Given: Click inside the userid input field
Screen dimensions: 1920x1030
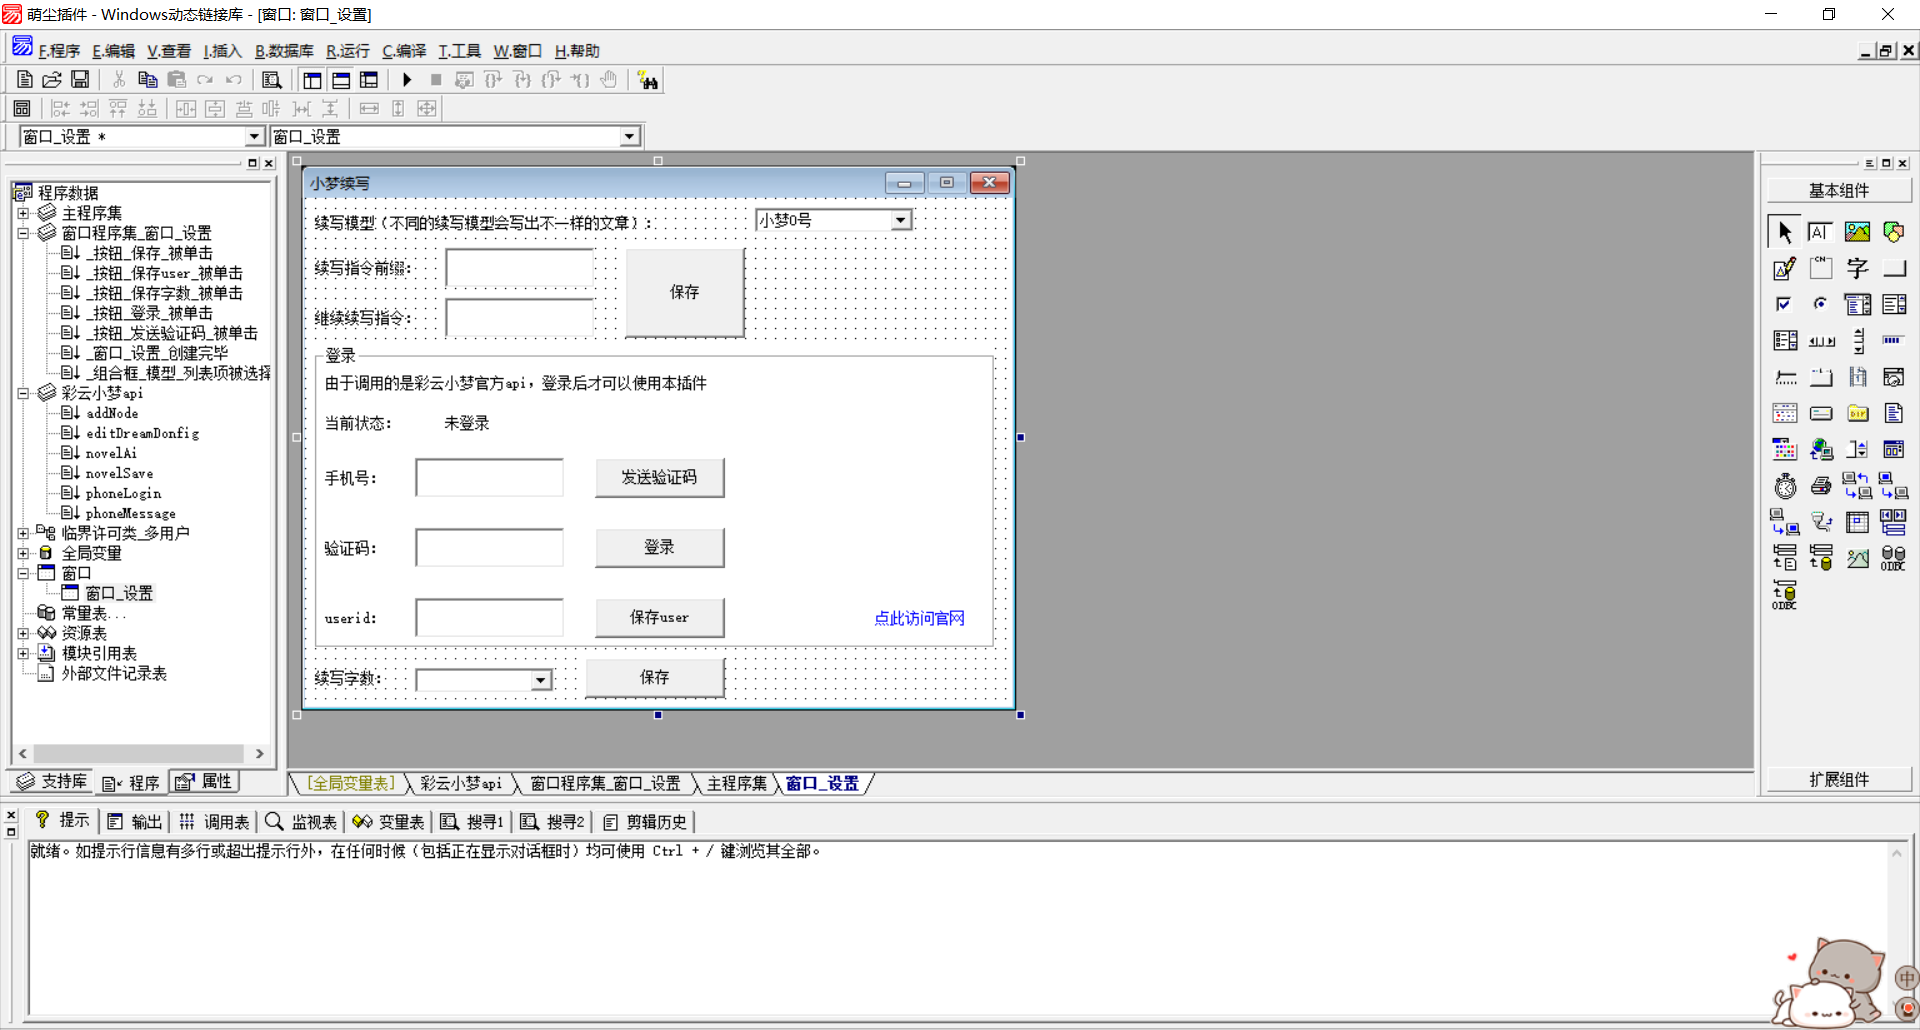Looking at the screenshot, I should click(x=489, y=617).
